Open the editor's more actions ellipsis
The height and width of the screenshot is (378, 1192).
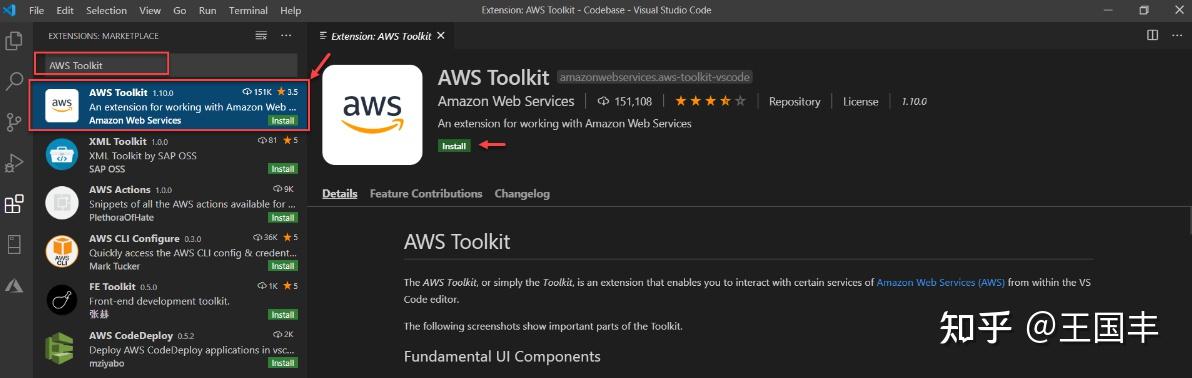point(1178,35)
